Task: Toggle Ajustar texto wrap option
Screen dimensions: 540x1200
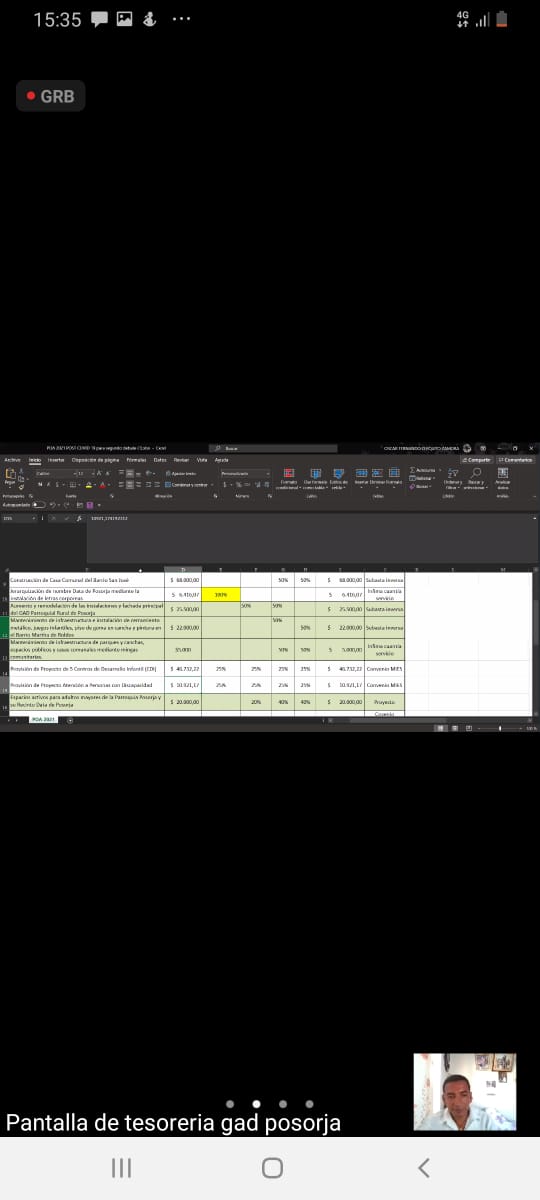Action: [182, 473]
